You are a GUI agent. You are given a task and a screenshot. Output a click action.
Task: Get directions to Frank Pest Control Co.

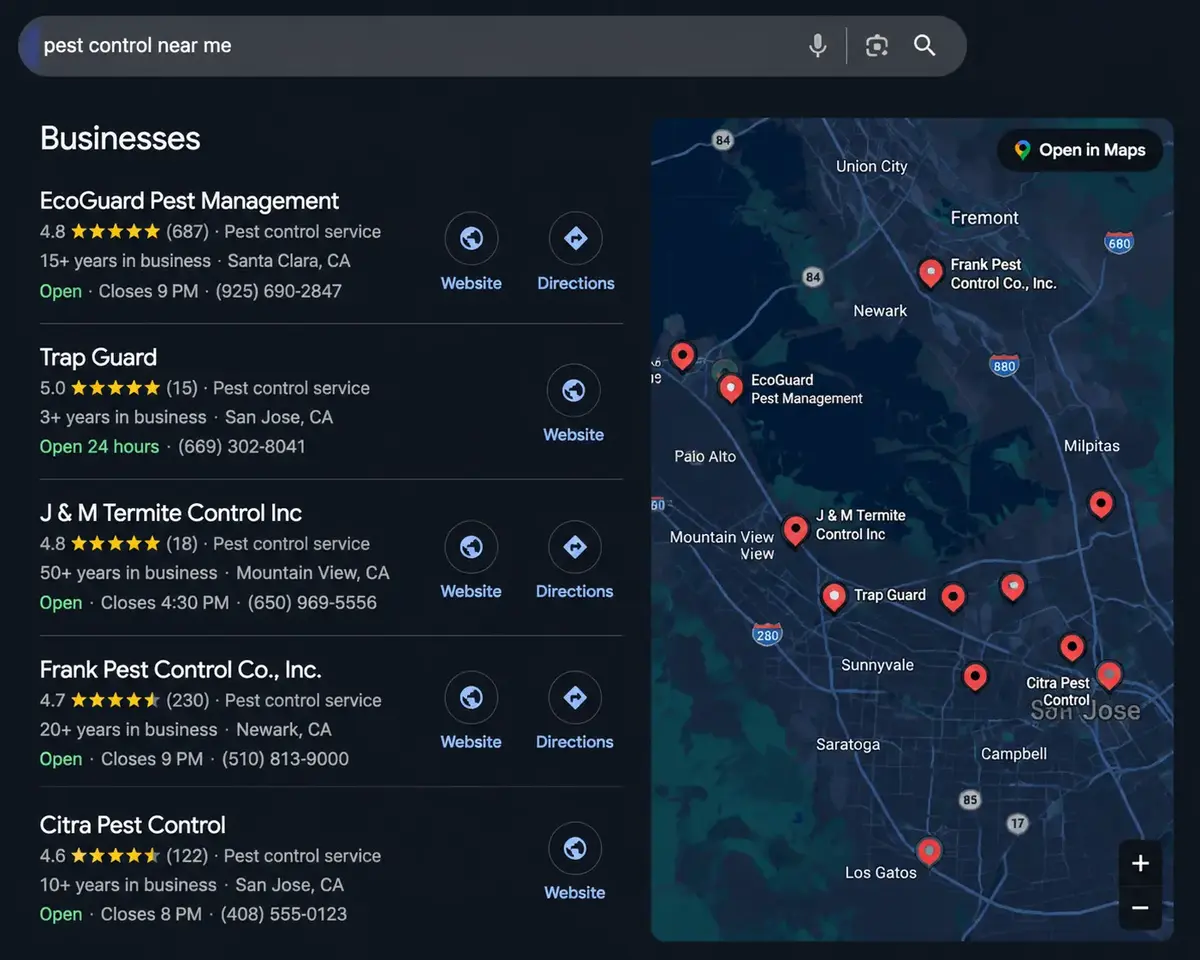point(575,697)
